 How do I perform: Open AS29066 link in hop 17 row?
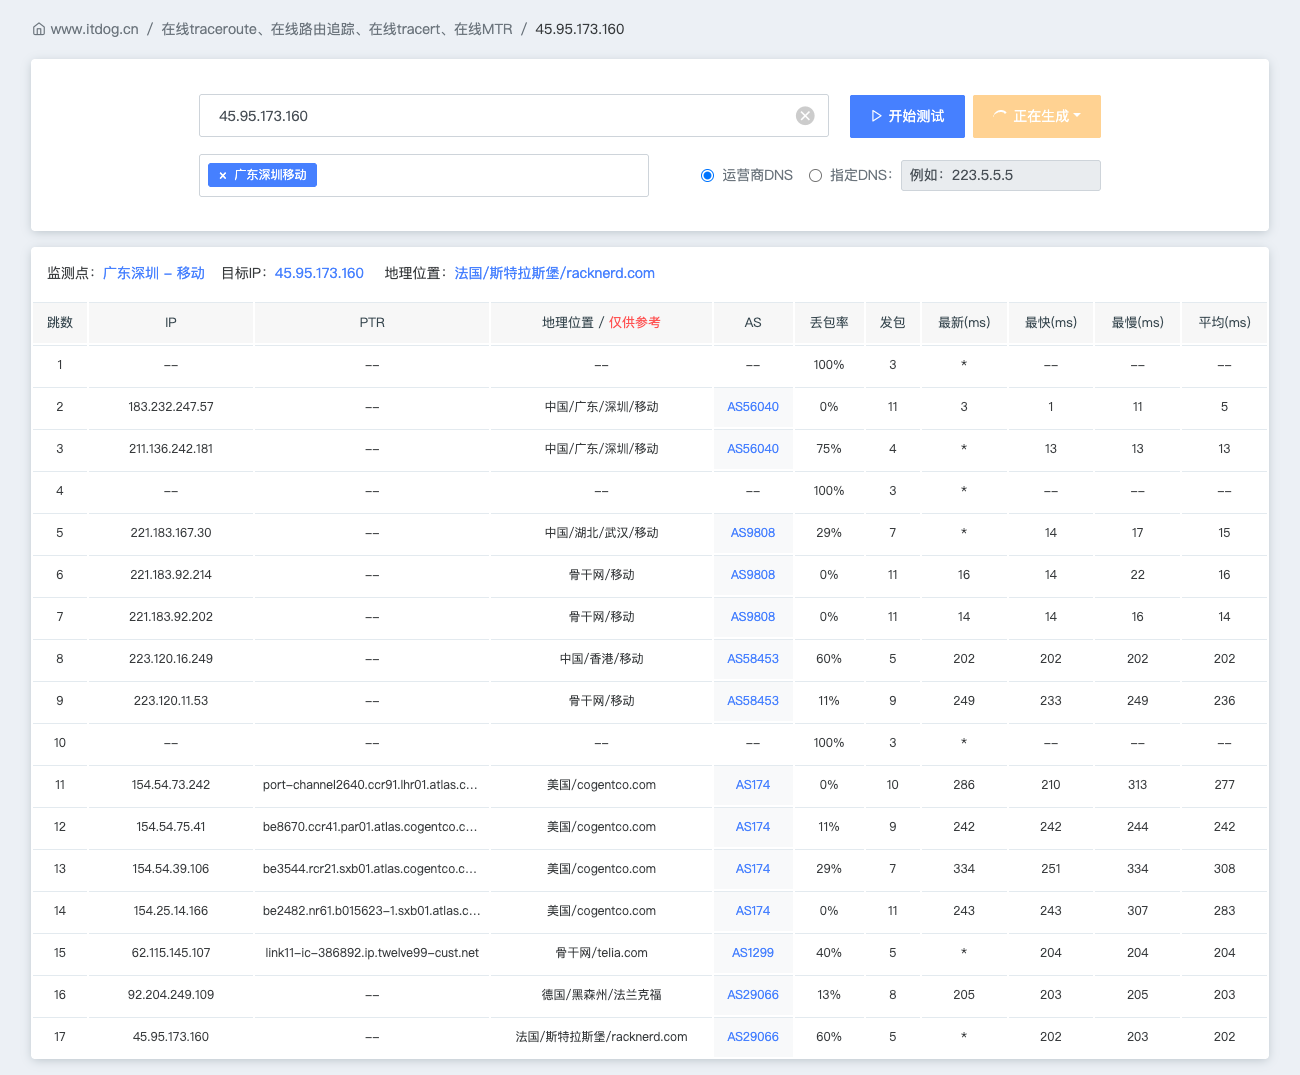click(753, 1037)
